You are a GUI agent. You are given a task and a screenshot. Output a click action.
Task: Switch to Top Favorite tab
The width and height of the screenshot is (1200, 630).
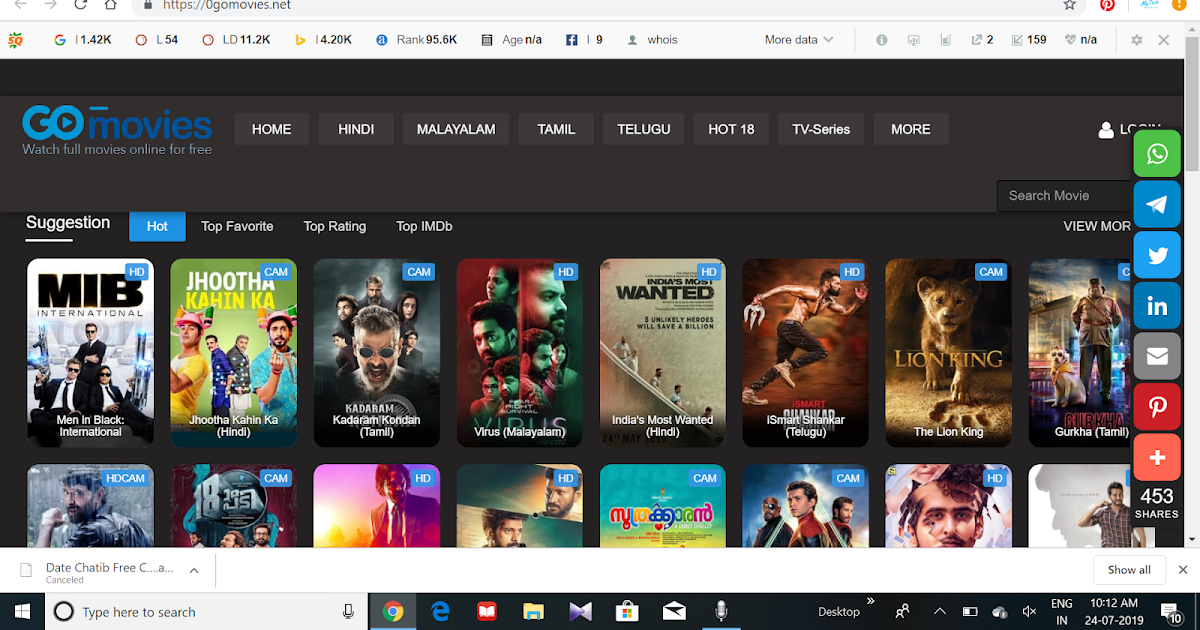[237, 226]
